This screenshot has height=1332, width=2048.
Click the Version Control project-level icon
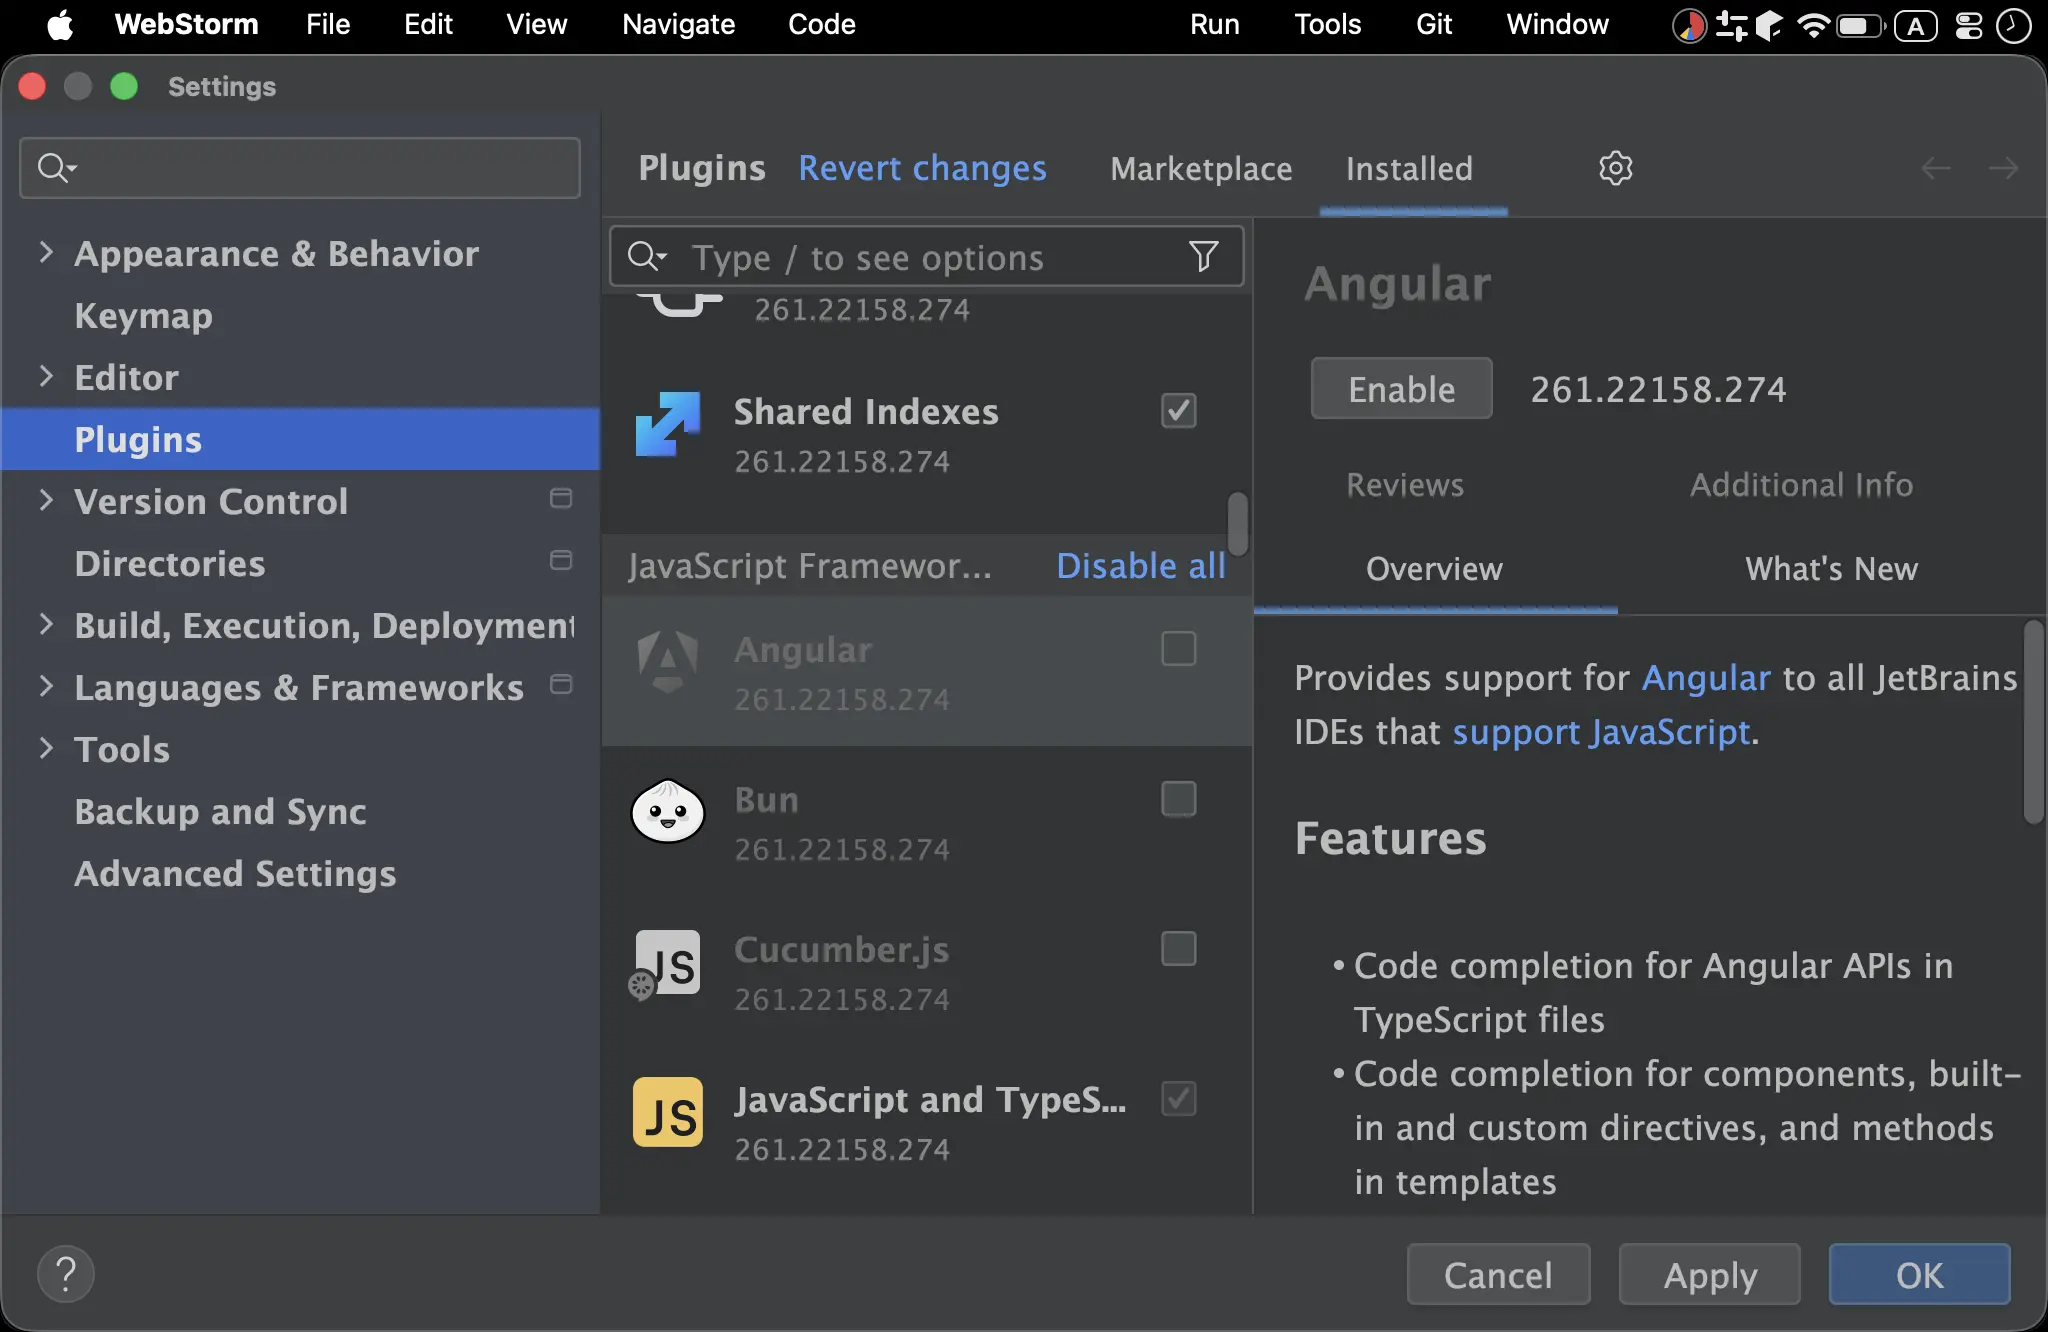(561, 498)
